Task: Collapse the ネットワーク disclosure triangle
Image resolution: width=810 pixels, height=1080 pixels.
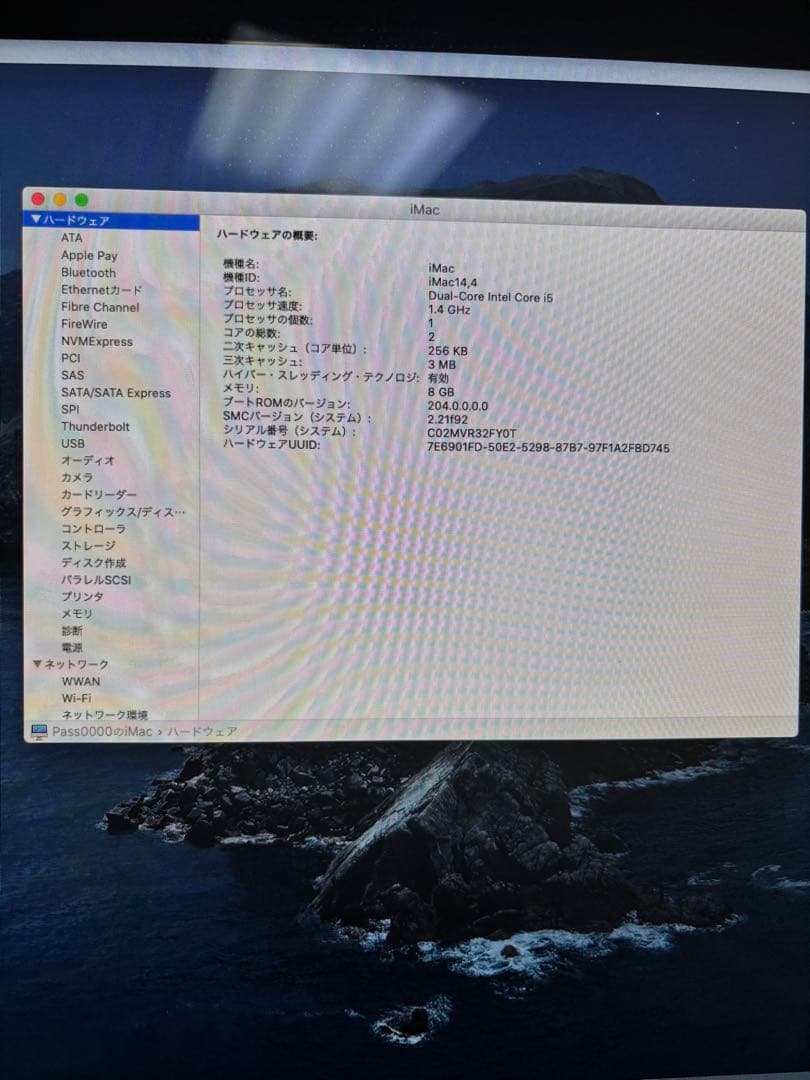Action: tap(37, 664)
